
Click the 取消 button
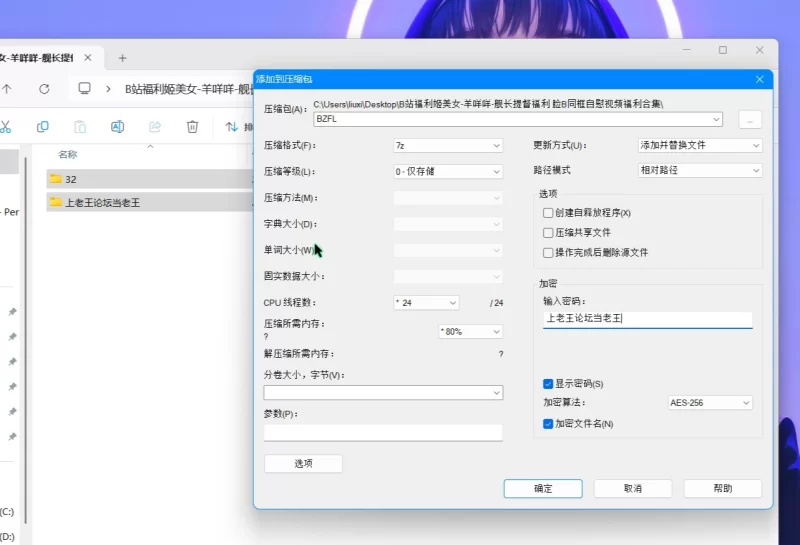(x=633, y=488)
